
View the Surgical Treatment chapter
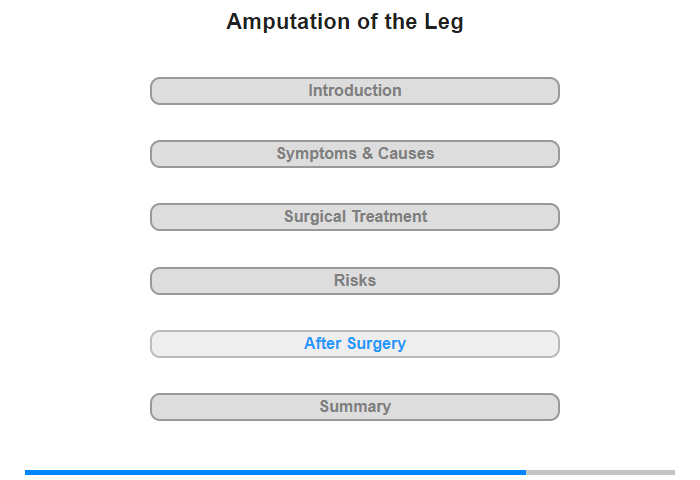point(355,217)
